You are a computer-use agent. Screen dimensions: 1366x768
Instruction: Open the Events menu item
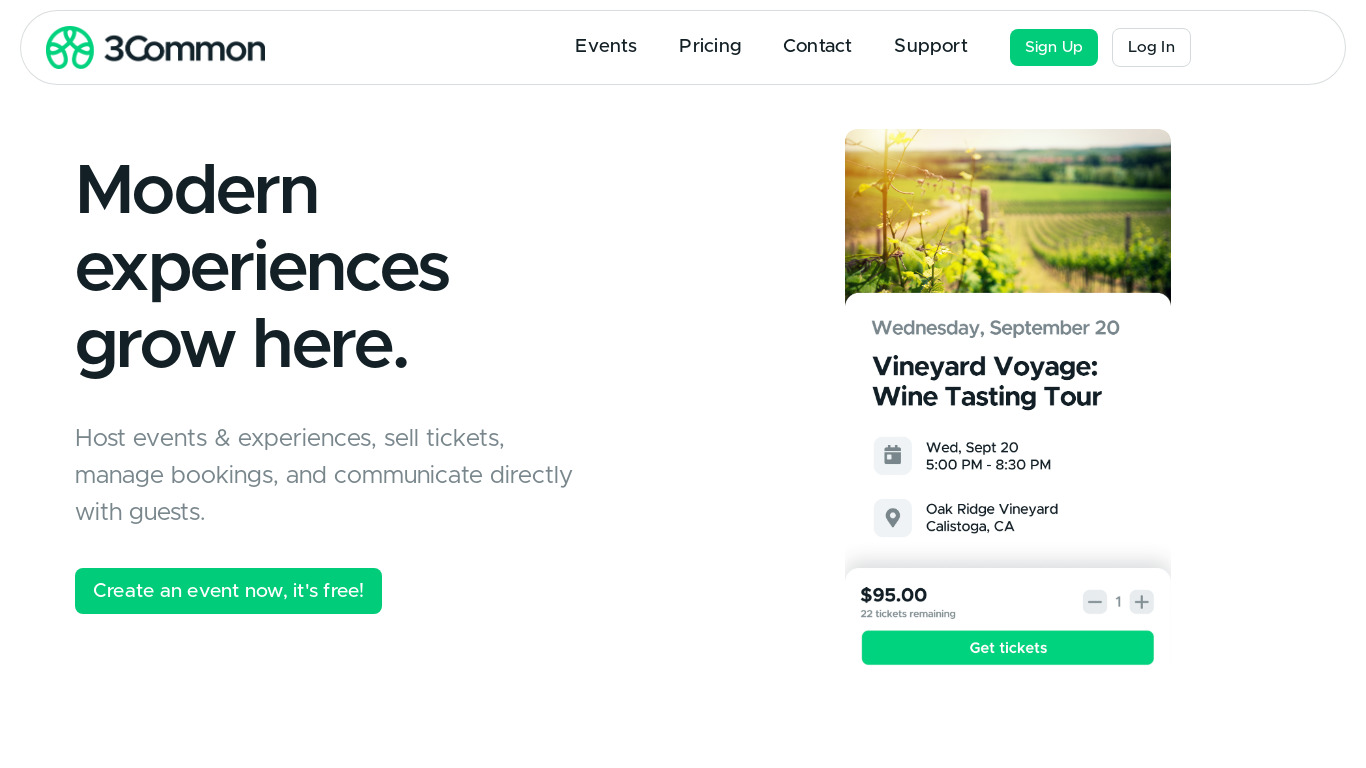[605, 46]
